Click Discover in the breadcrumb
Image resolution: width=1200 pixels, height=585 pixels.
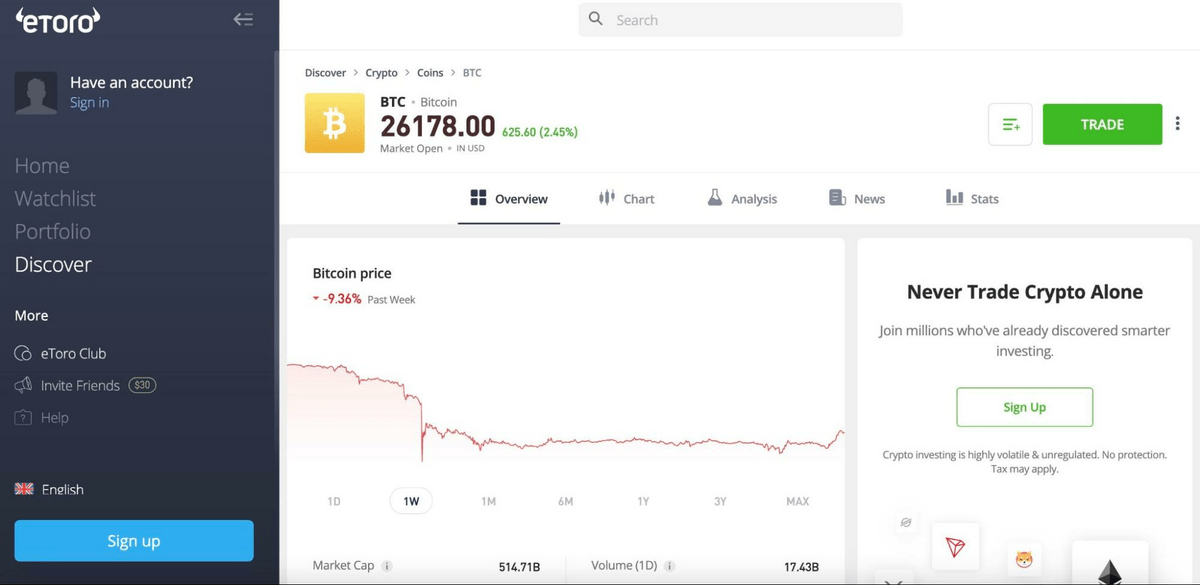[x=325, y=73]
